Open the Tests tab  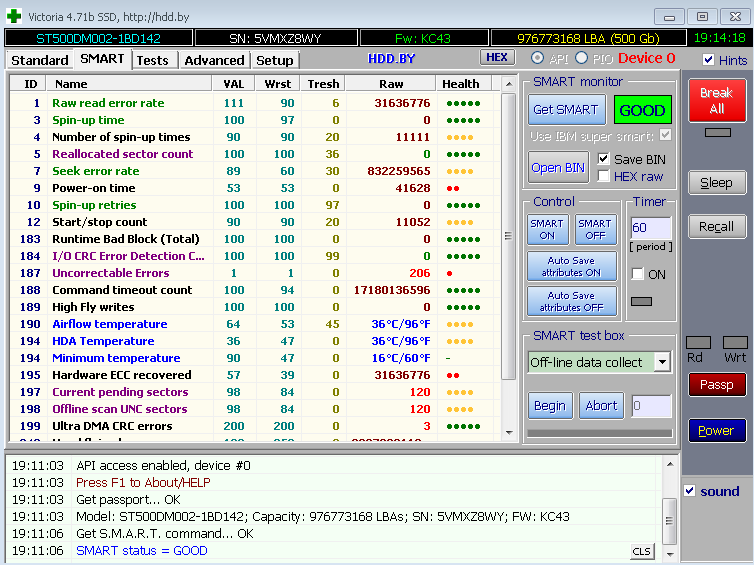pyautogui.click(x=152, y=61)
